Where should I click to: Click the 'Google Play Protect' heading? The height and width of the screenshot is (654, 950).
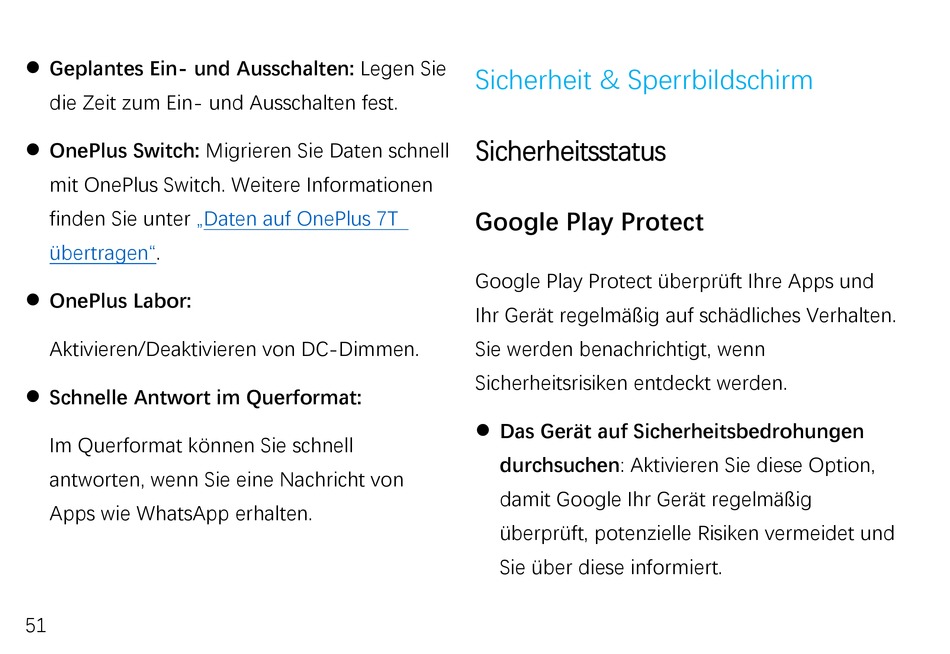(x=589, y=222)
